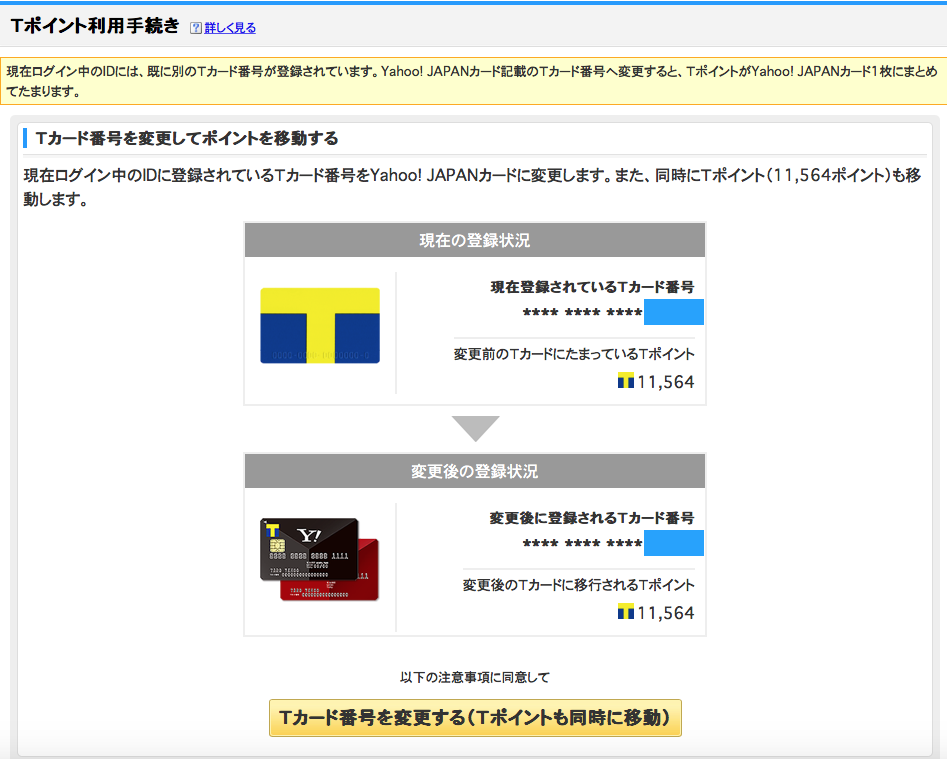The width and height of the screenshot is (947, 759).
Task: Click the gray downward arrow between panels
Action: pyautogui.click(x=475, y=428)
